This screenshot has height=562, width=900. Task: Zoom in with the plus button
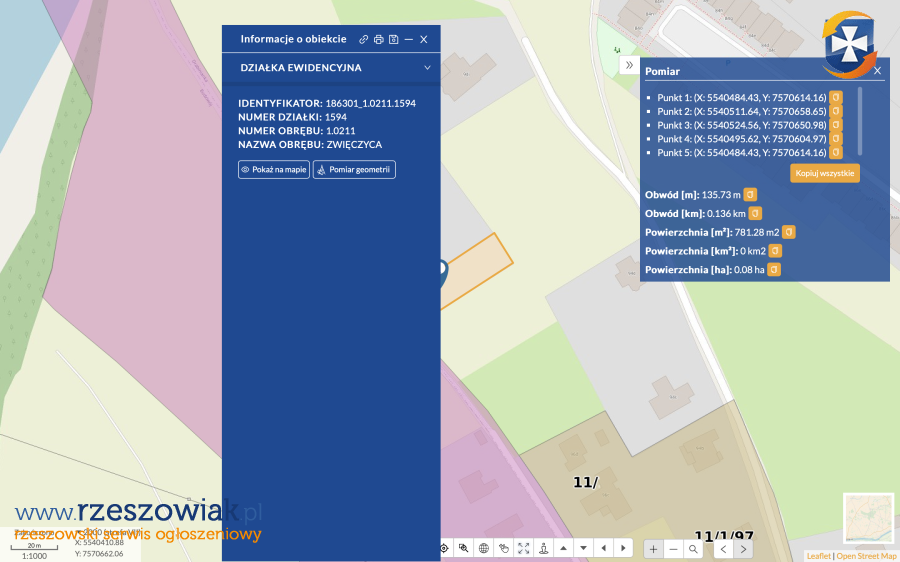[653, 549]
